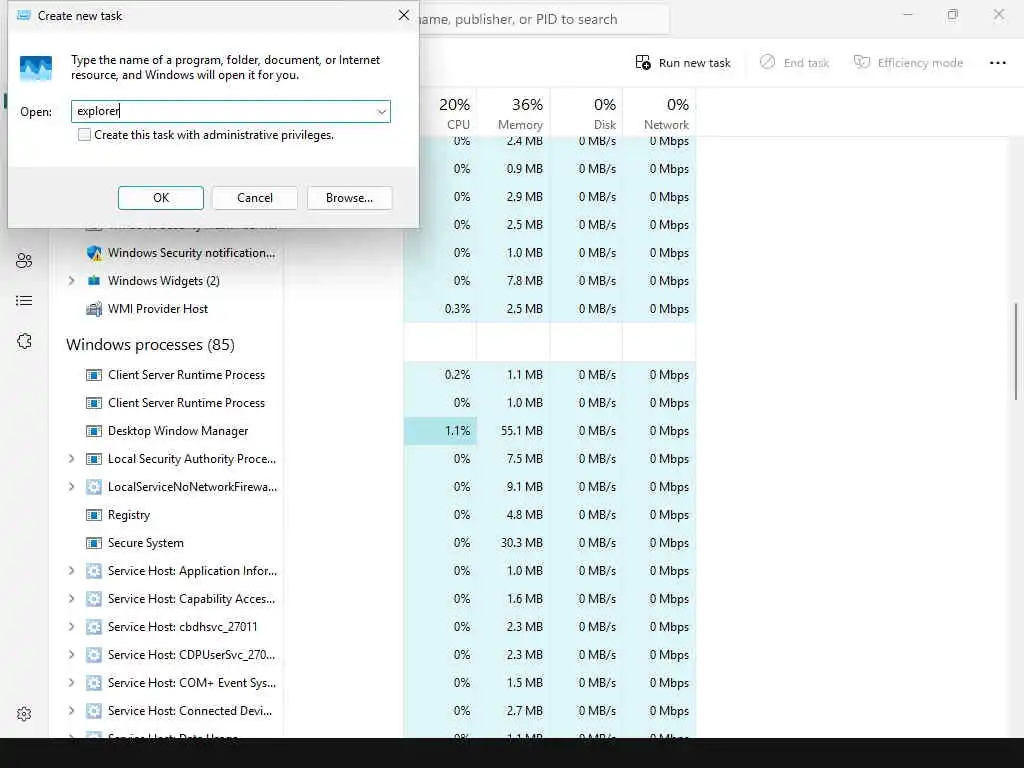The height and width of the screenshot is (768, 1024).
Task: Open Task Manager settings gear
Action: [x=24, y=714]
